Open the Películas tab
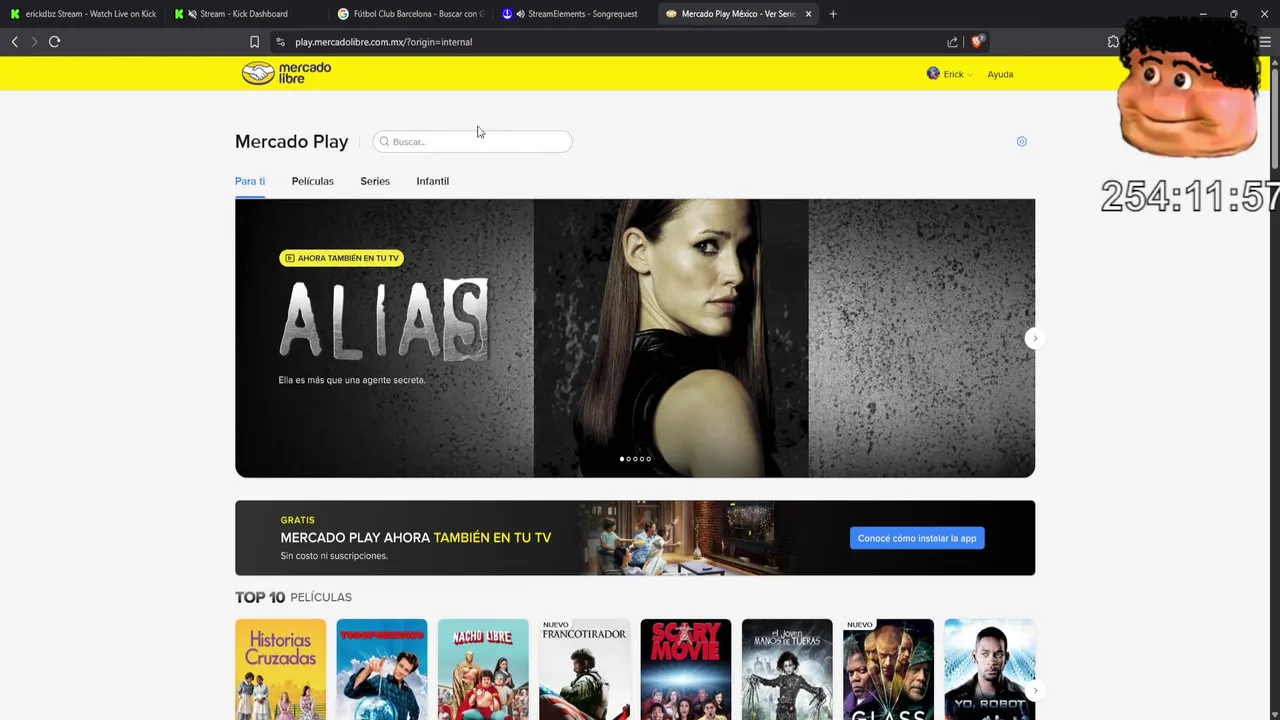1280x720 pixels. click(313, 181)
